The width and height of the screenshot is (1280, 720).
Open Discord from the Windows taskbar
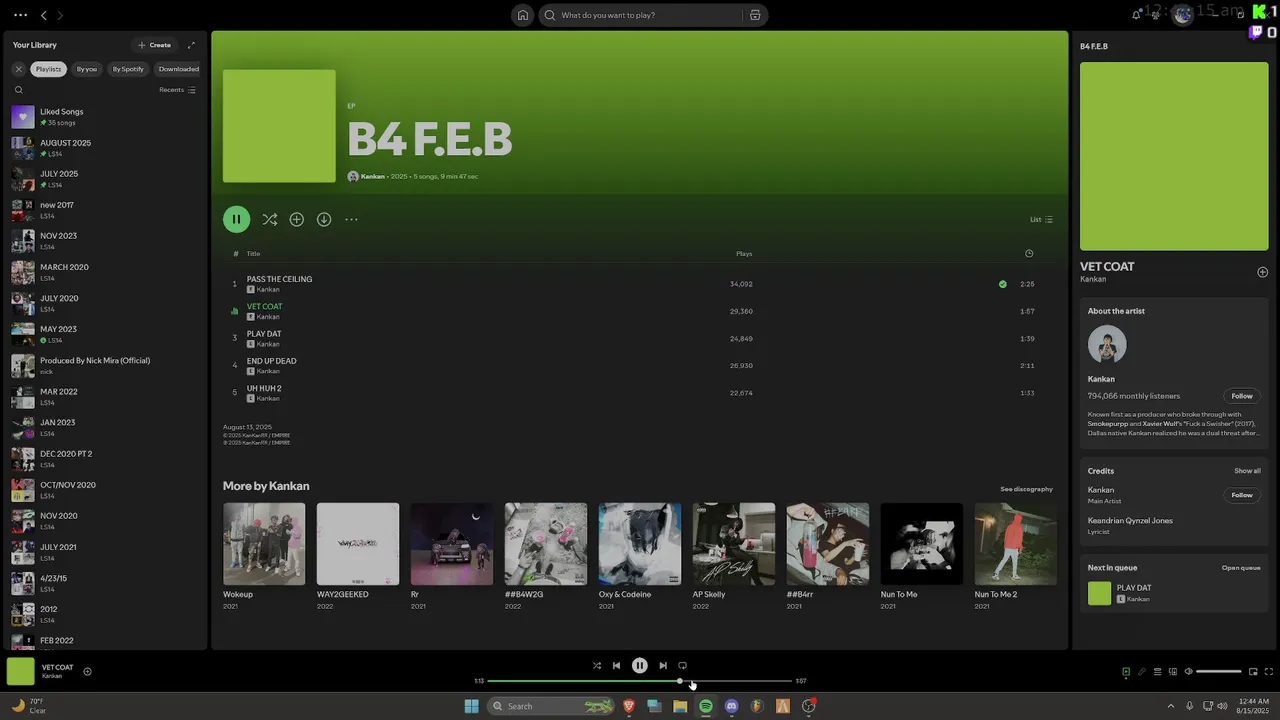[x=732, y=706]
